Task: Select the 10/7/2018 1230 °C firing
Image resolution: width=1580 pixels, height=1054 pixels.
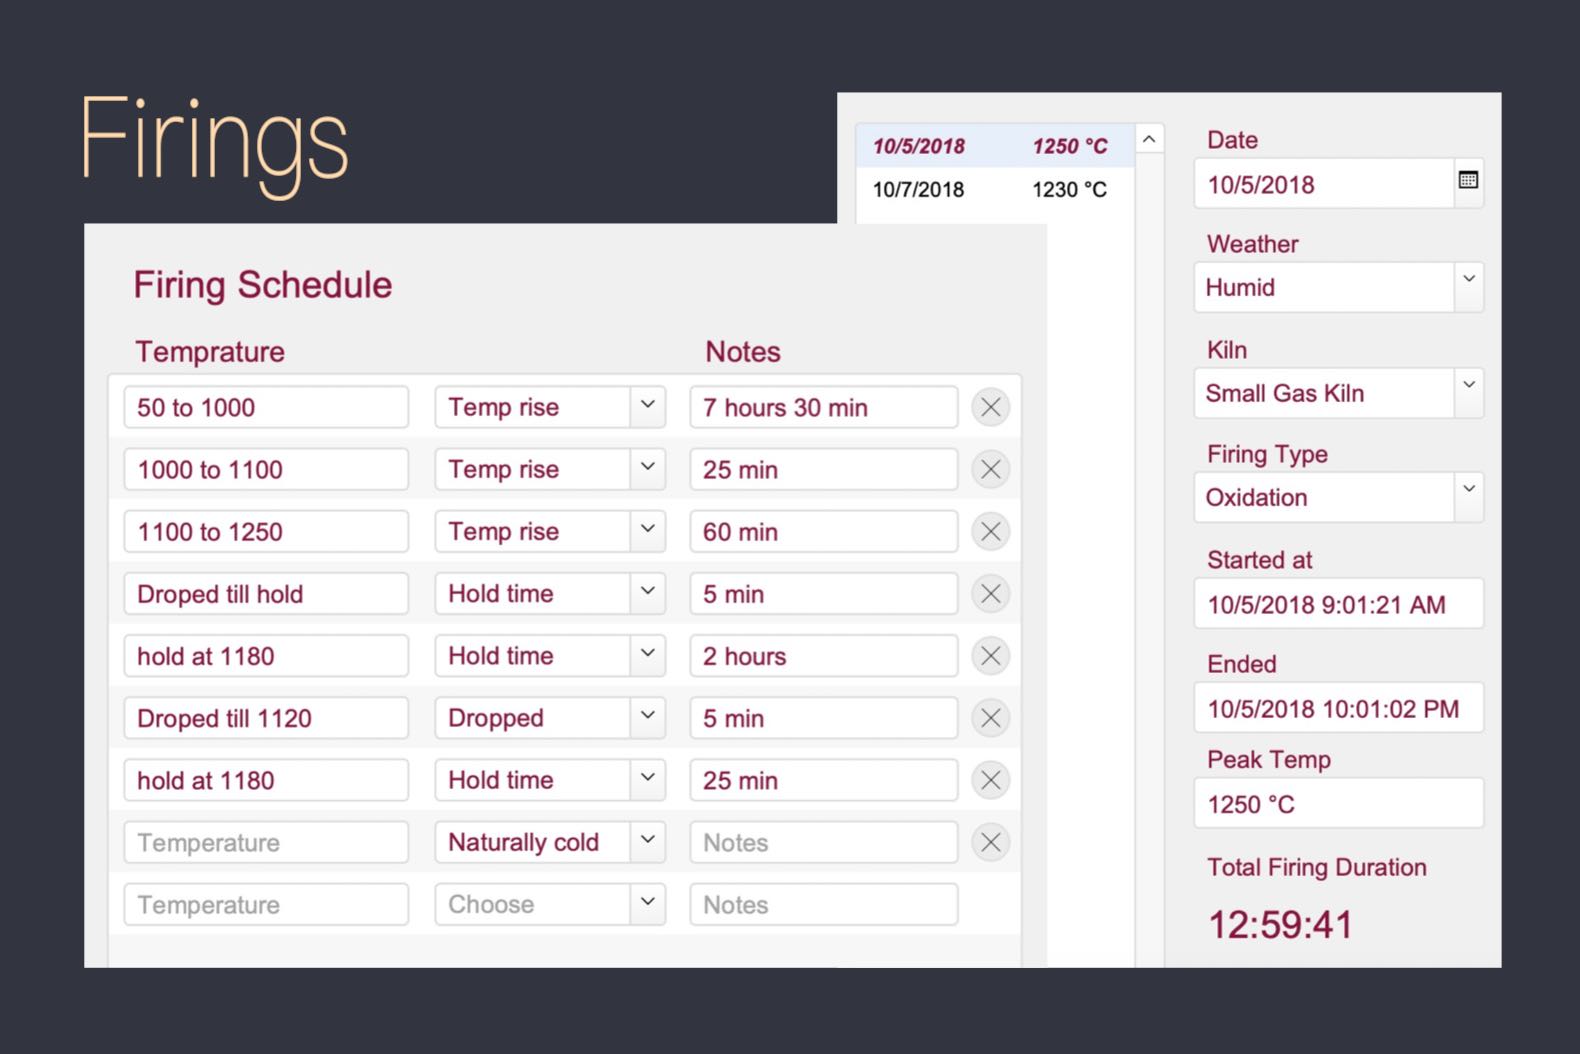Action: click(x=995, y=189)
